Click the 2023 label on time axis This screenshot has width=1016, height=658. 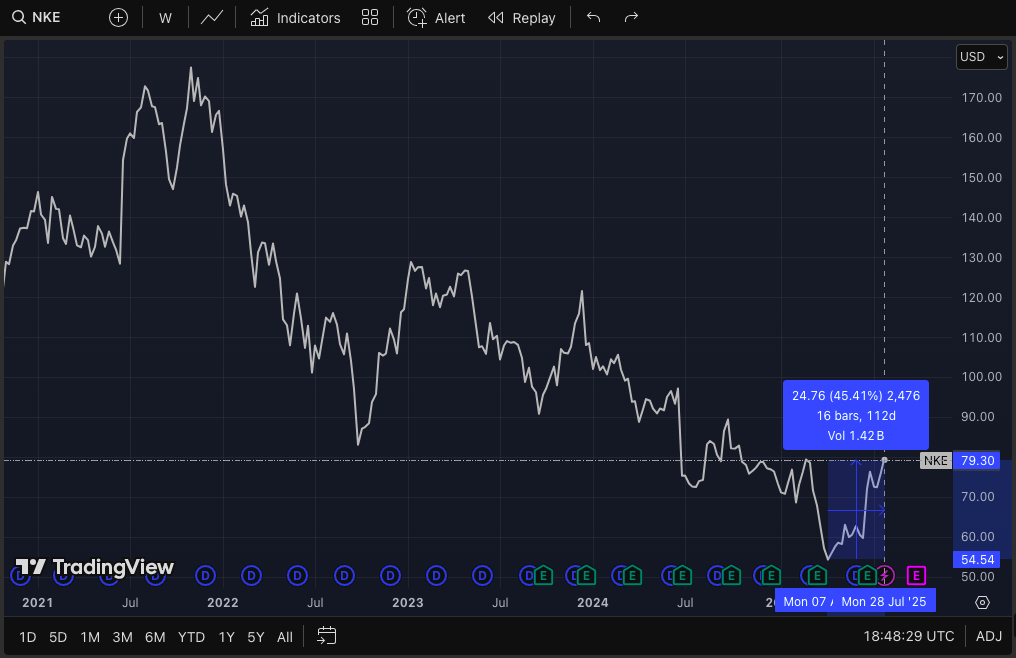[x=408, y=603]
